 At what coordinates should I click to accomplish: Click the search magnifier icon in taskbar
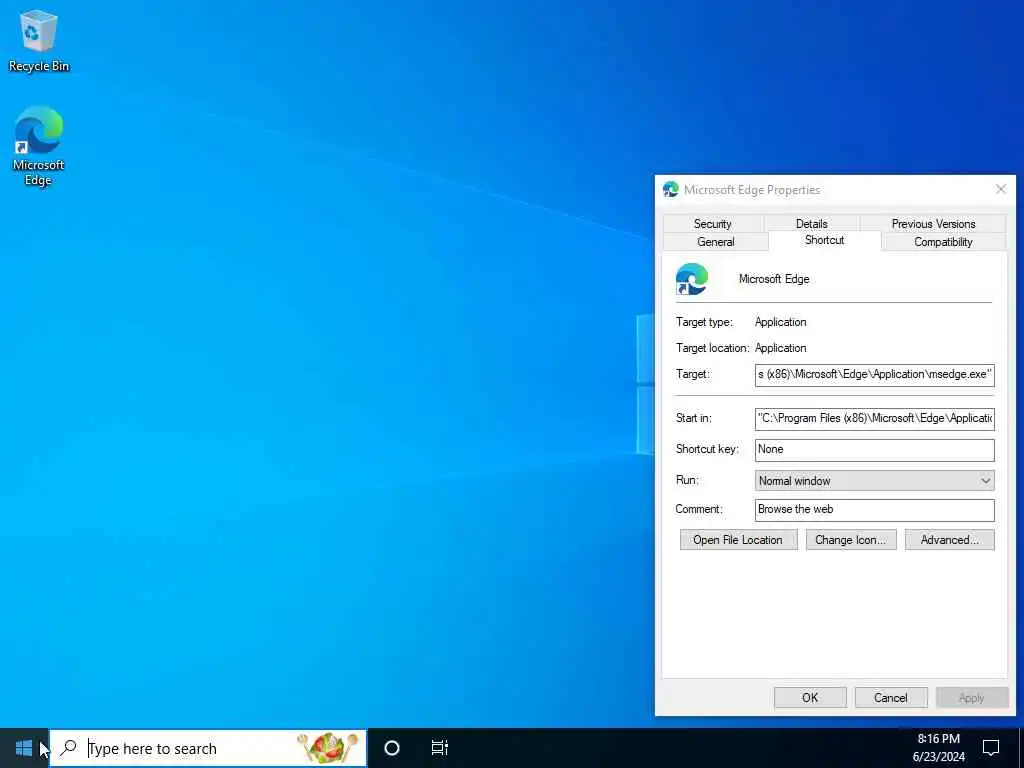pos(69,748)
